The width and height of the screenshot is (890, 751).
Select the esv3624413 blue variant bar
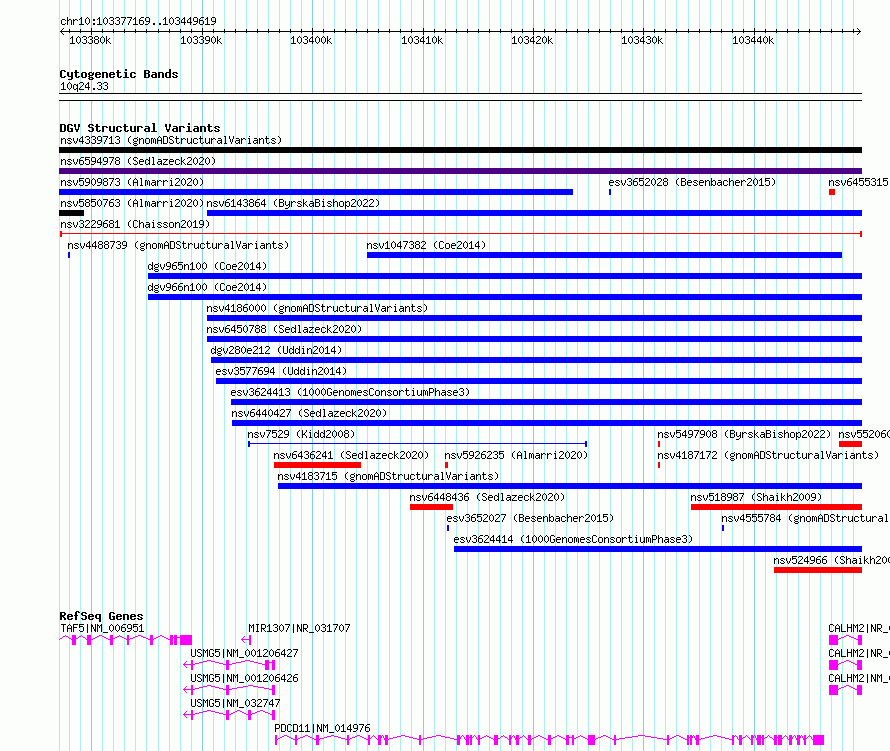click(x=547, y=402)
